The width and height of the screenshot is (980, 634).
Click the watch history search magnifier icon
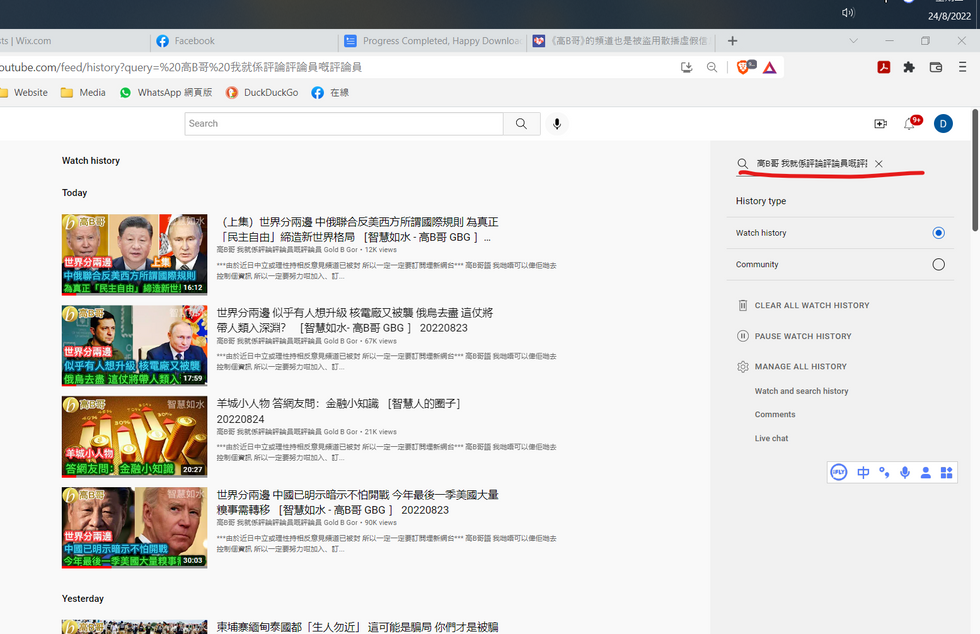click(742, 164)
